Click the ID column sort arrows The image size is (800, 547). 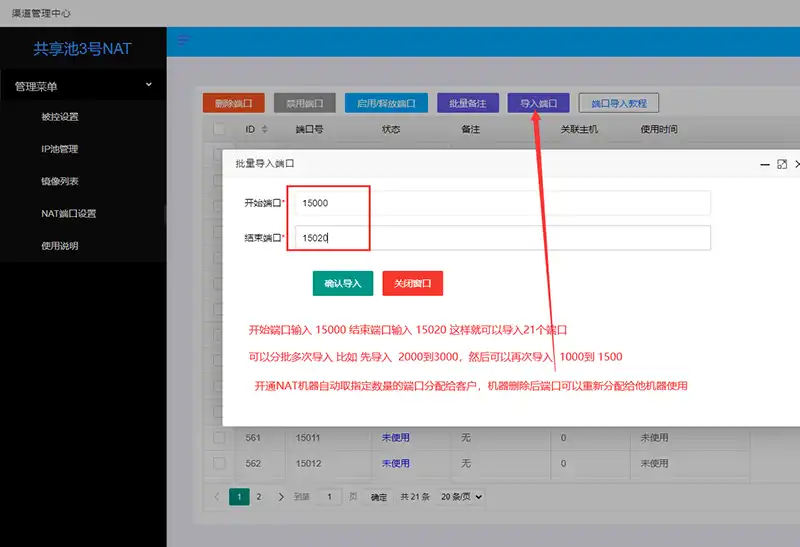point(264,129)
